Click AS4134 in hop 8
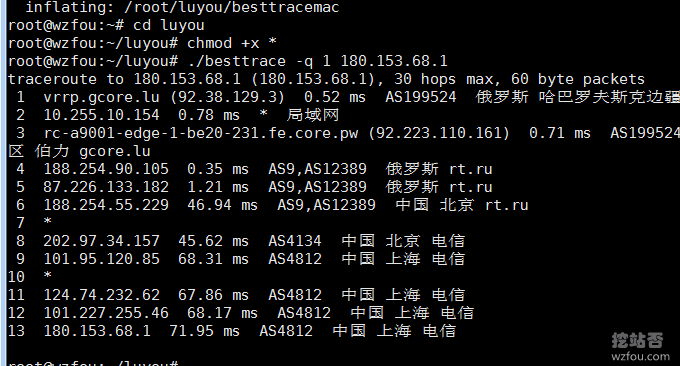 click(x=295, y=241)
